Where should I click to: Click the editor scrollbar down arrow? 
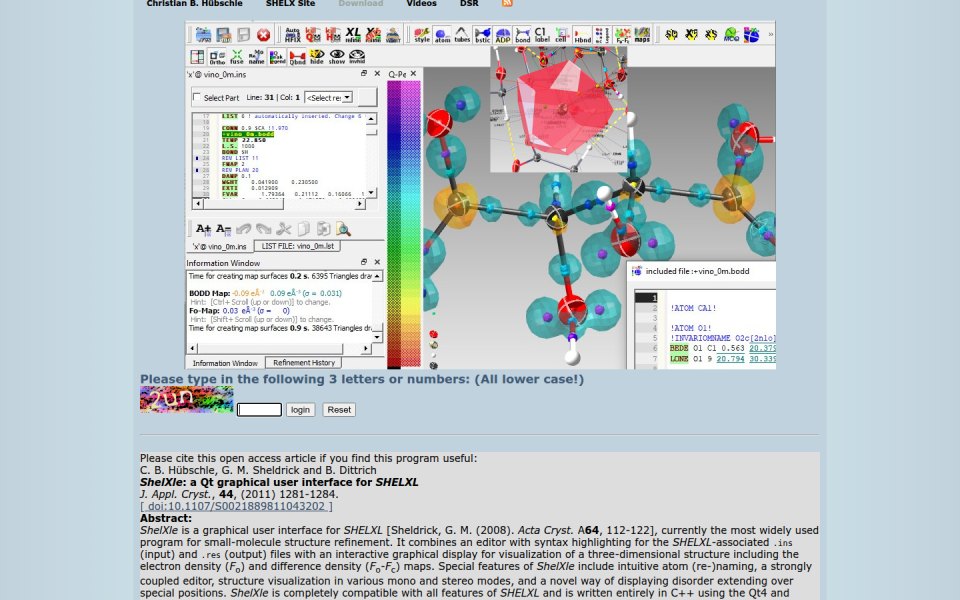372,192
